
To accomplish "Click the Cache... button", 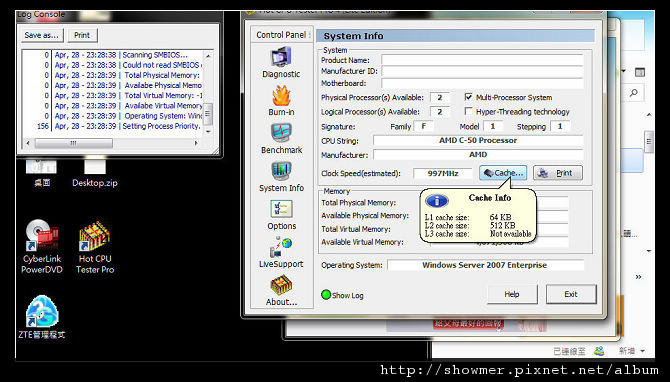I will click(x=503, y=173).
